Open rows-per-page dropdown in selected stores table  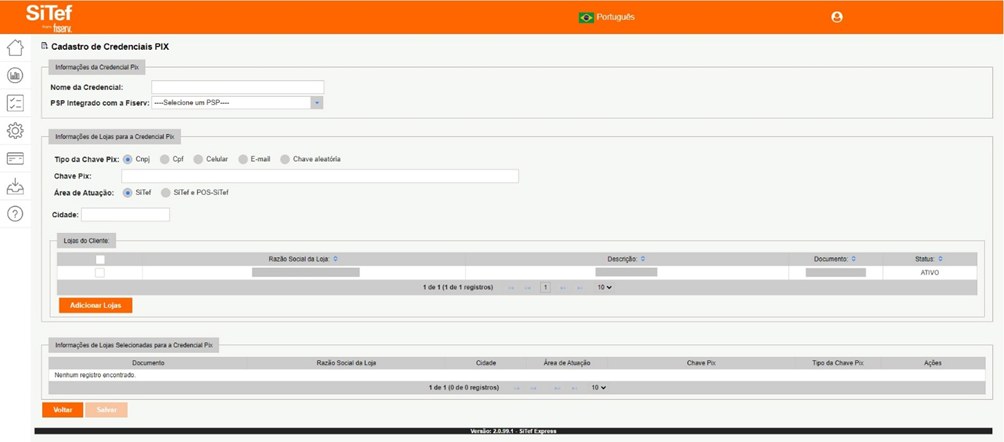[x=598, y=387]
